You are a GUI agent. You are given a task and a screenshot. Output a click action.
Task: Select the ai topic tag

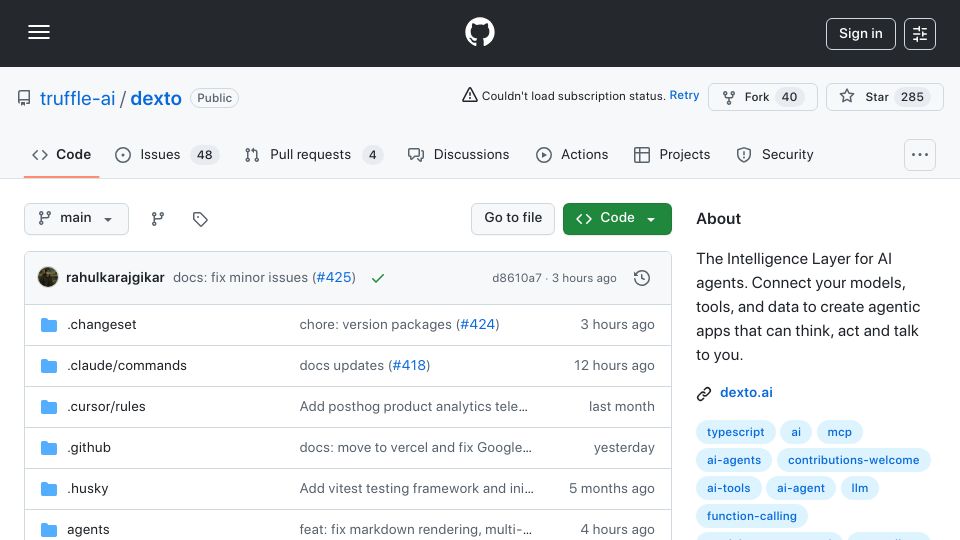[x=796, y=432]
